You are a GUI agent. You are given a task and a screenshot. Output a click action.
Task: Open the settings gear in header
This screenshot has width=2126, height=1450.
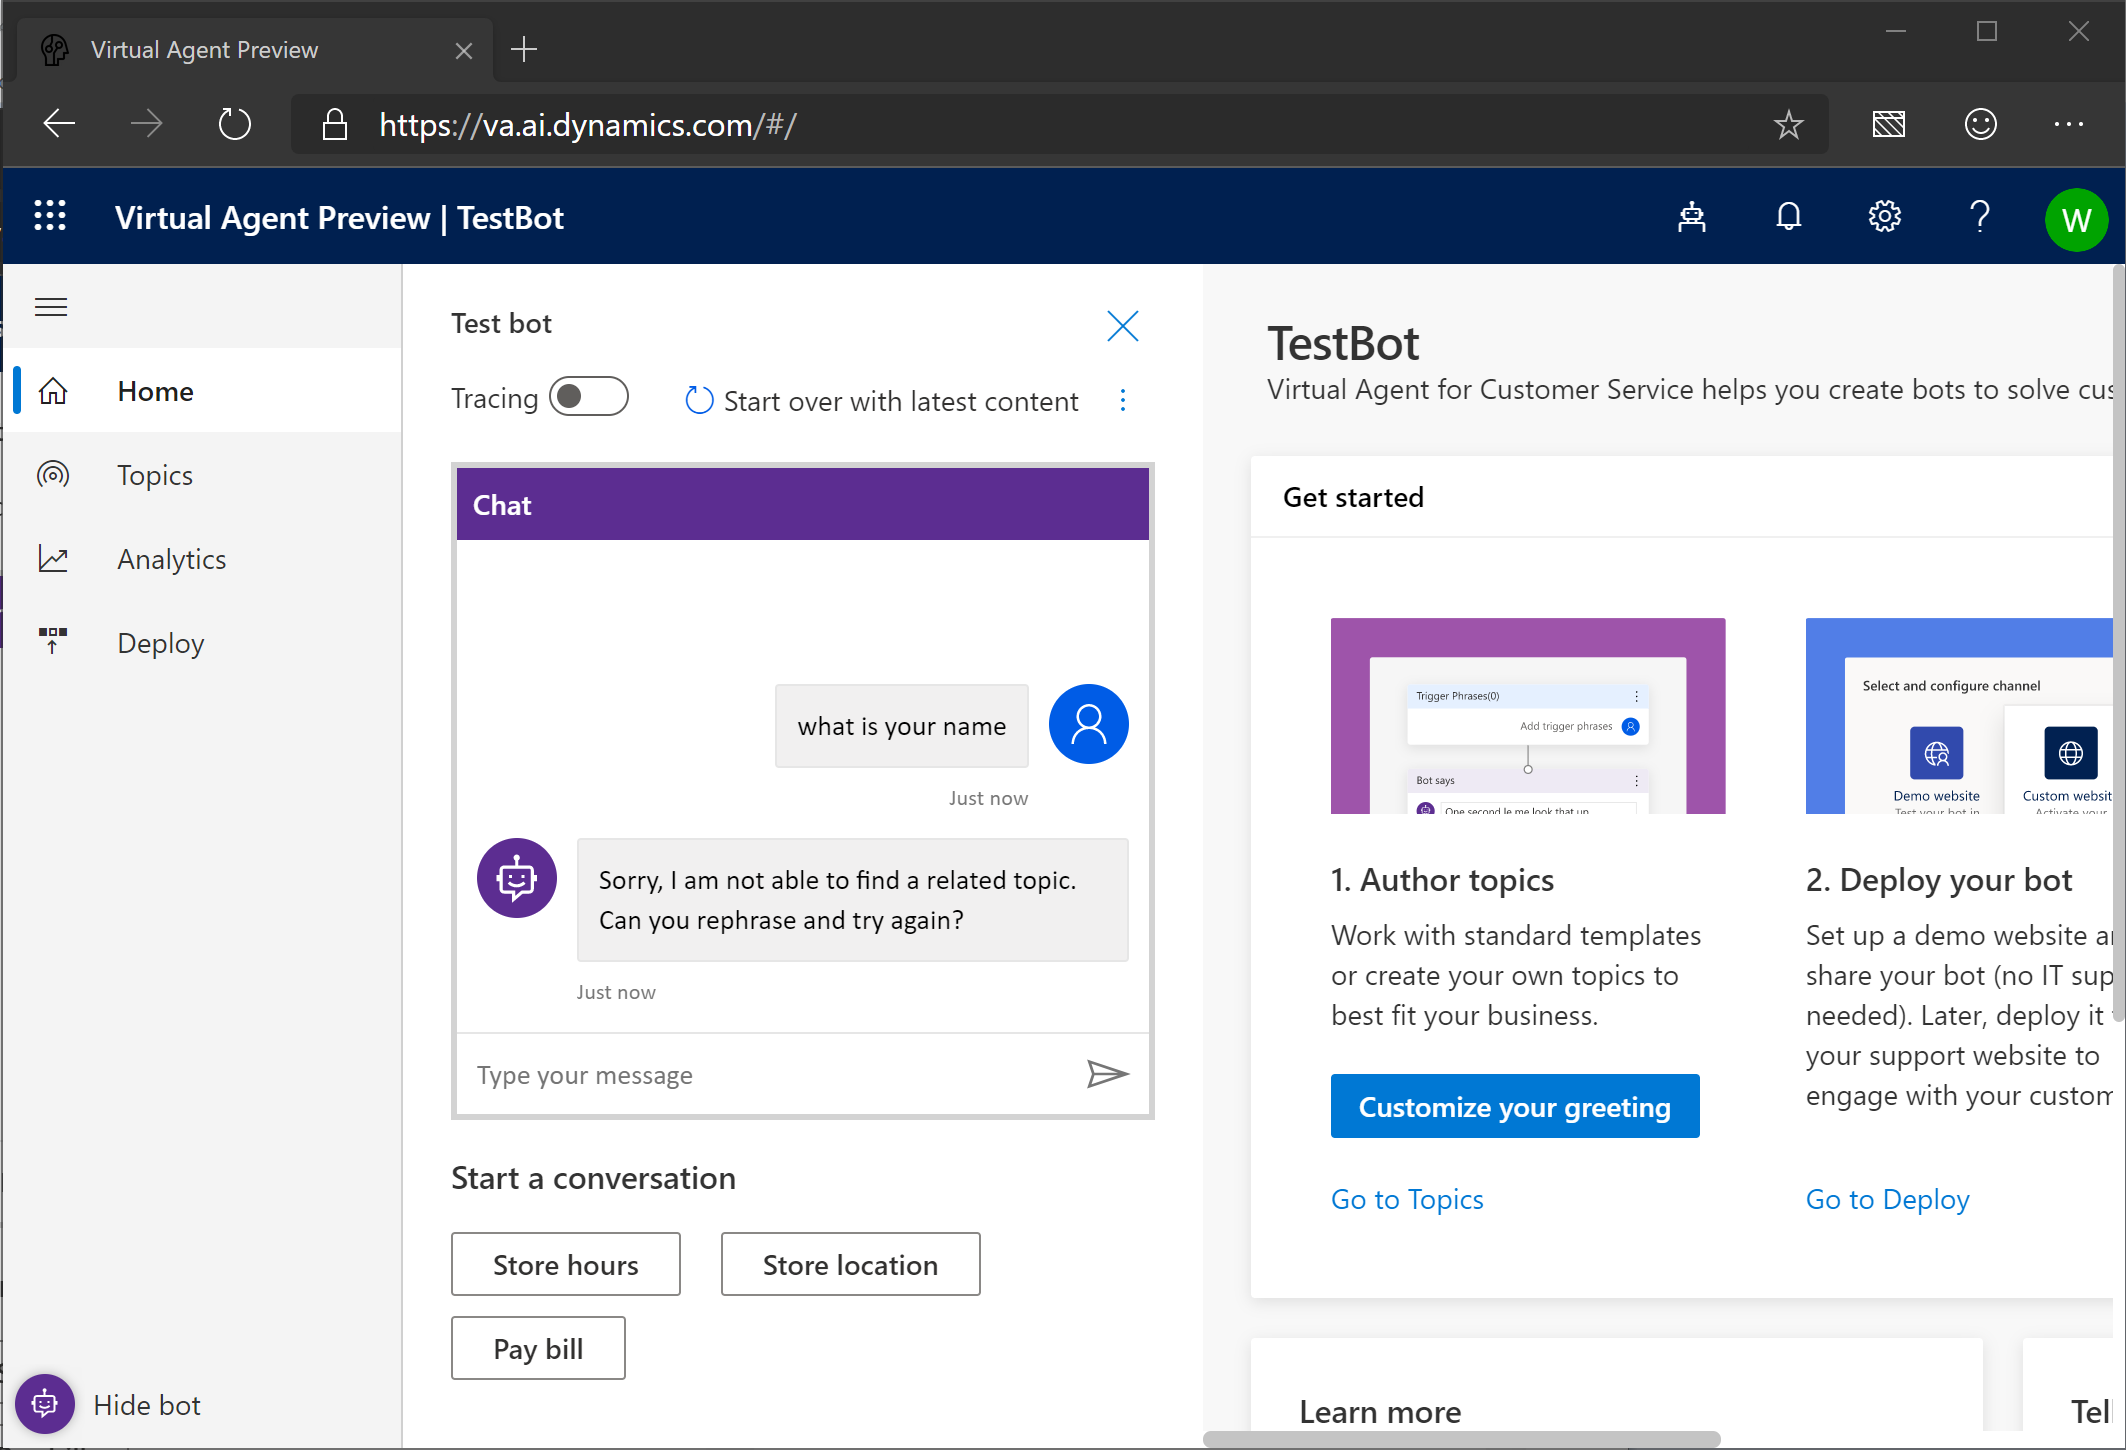(1884, 217)
